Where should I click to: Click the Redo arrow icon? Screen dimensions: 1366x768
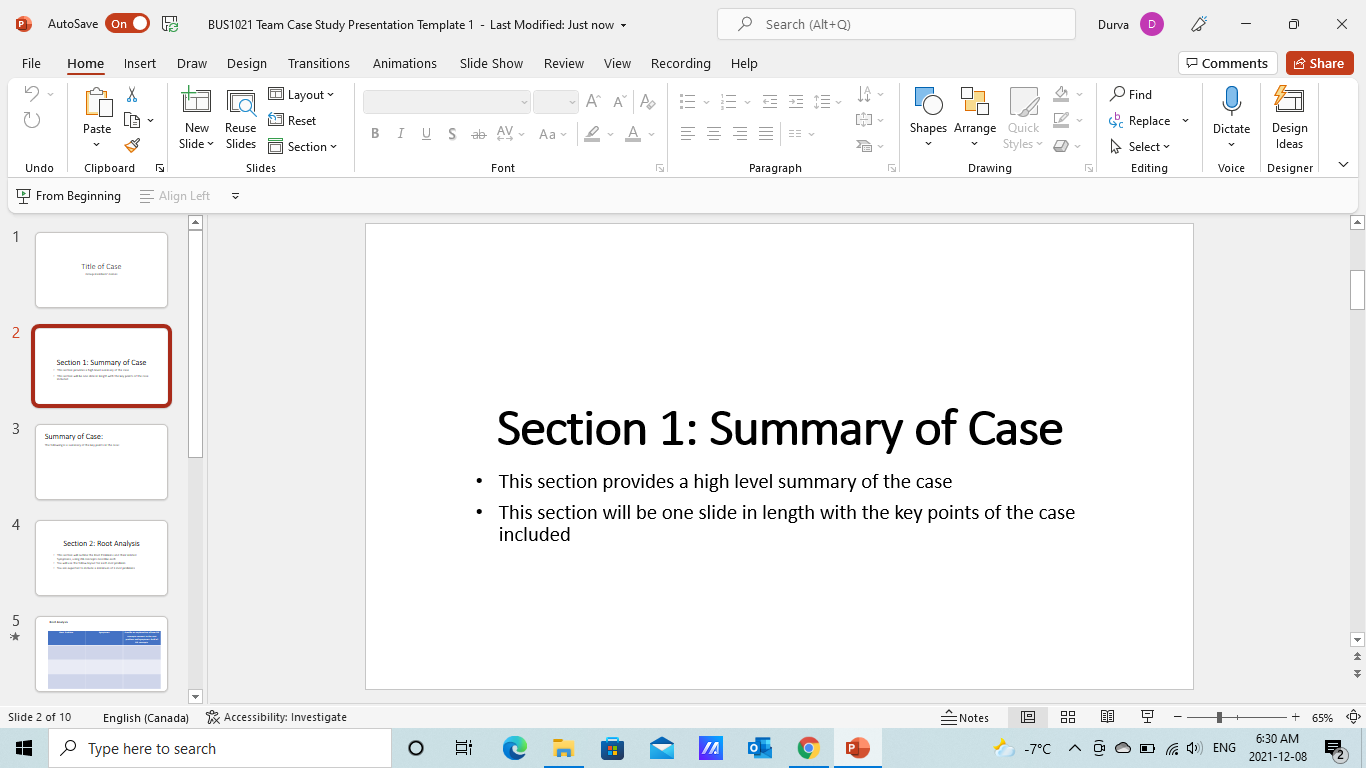pos(32,120)
